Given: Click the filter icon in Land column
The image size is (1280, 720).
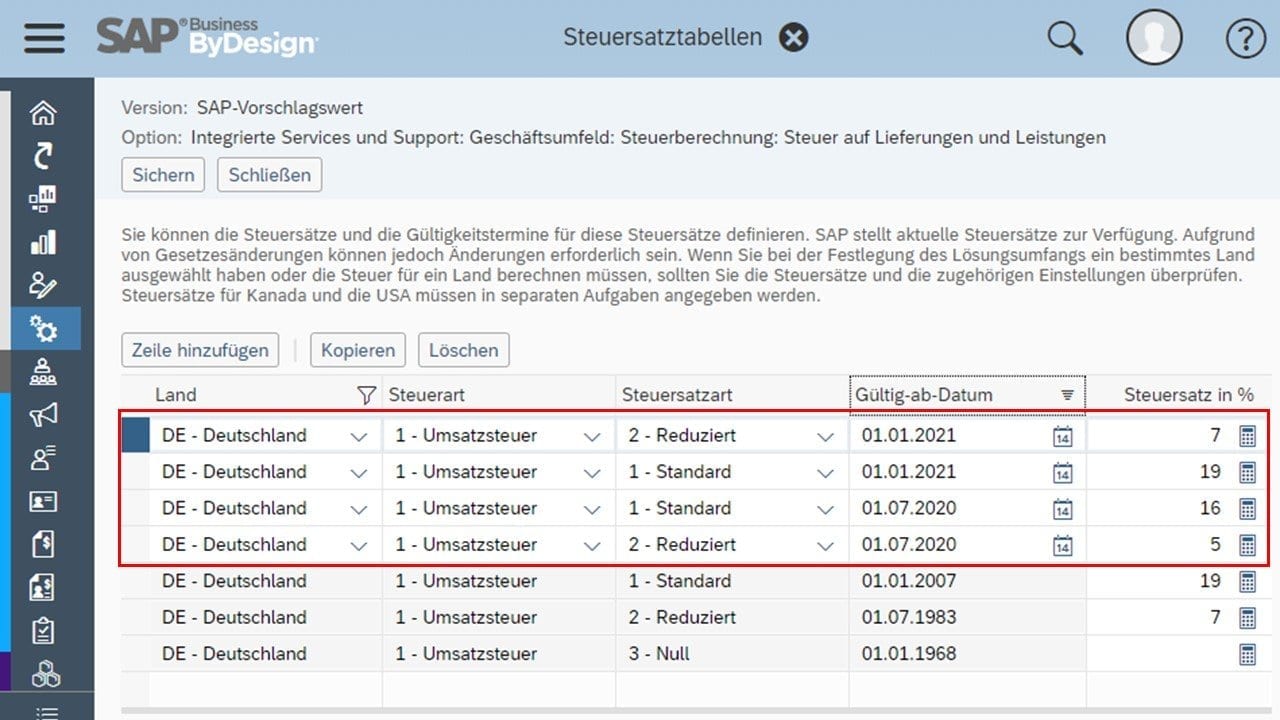Looking at the screenshot, I should 367,395.
